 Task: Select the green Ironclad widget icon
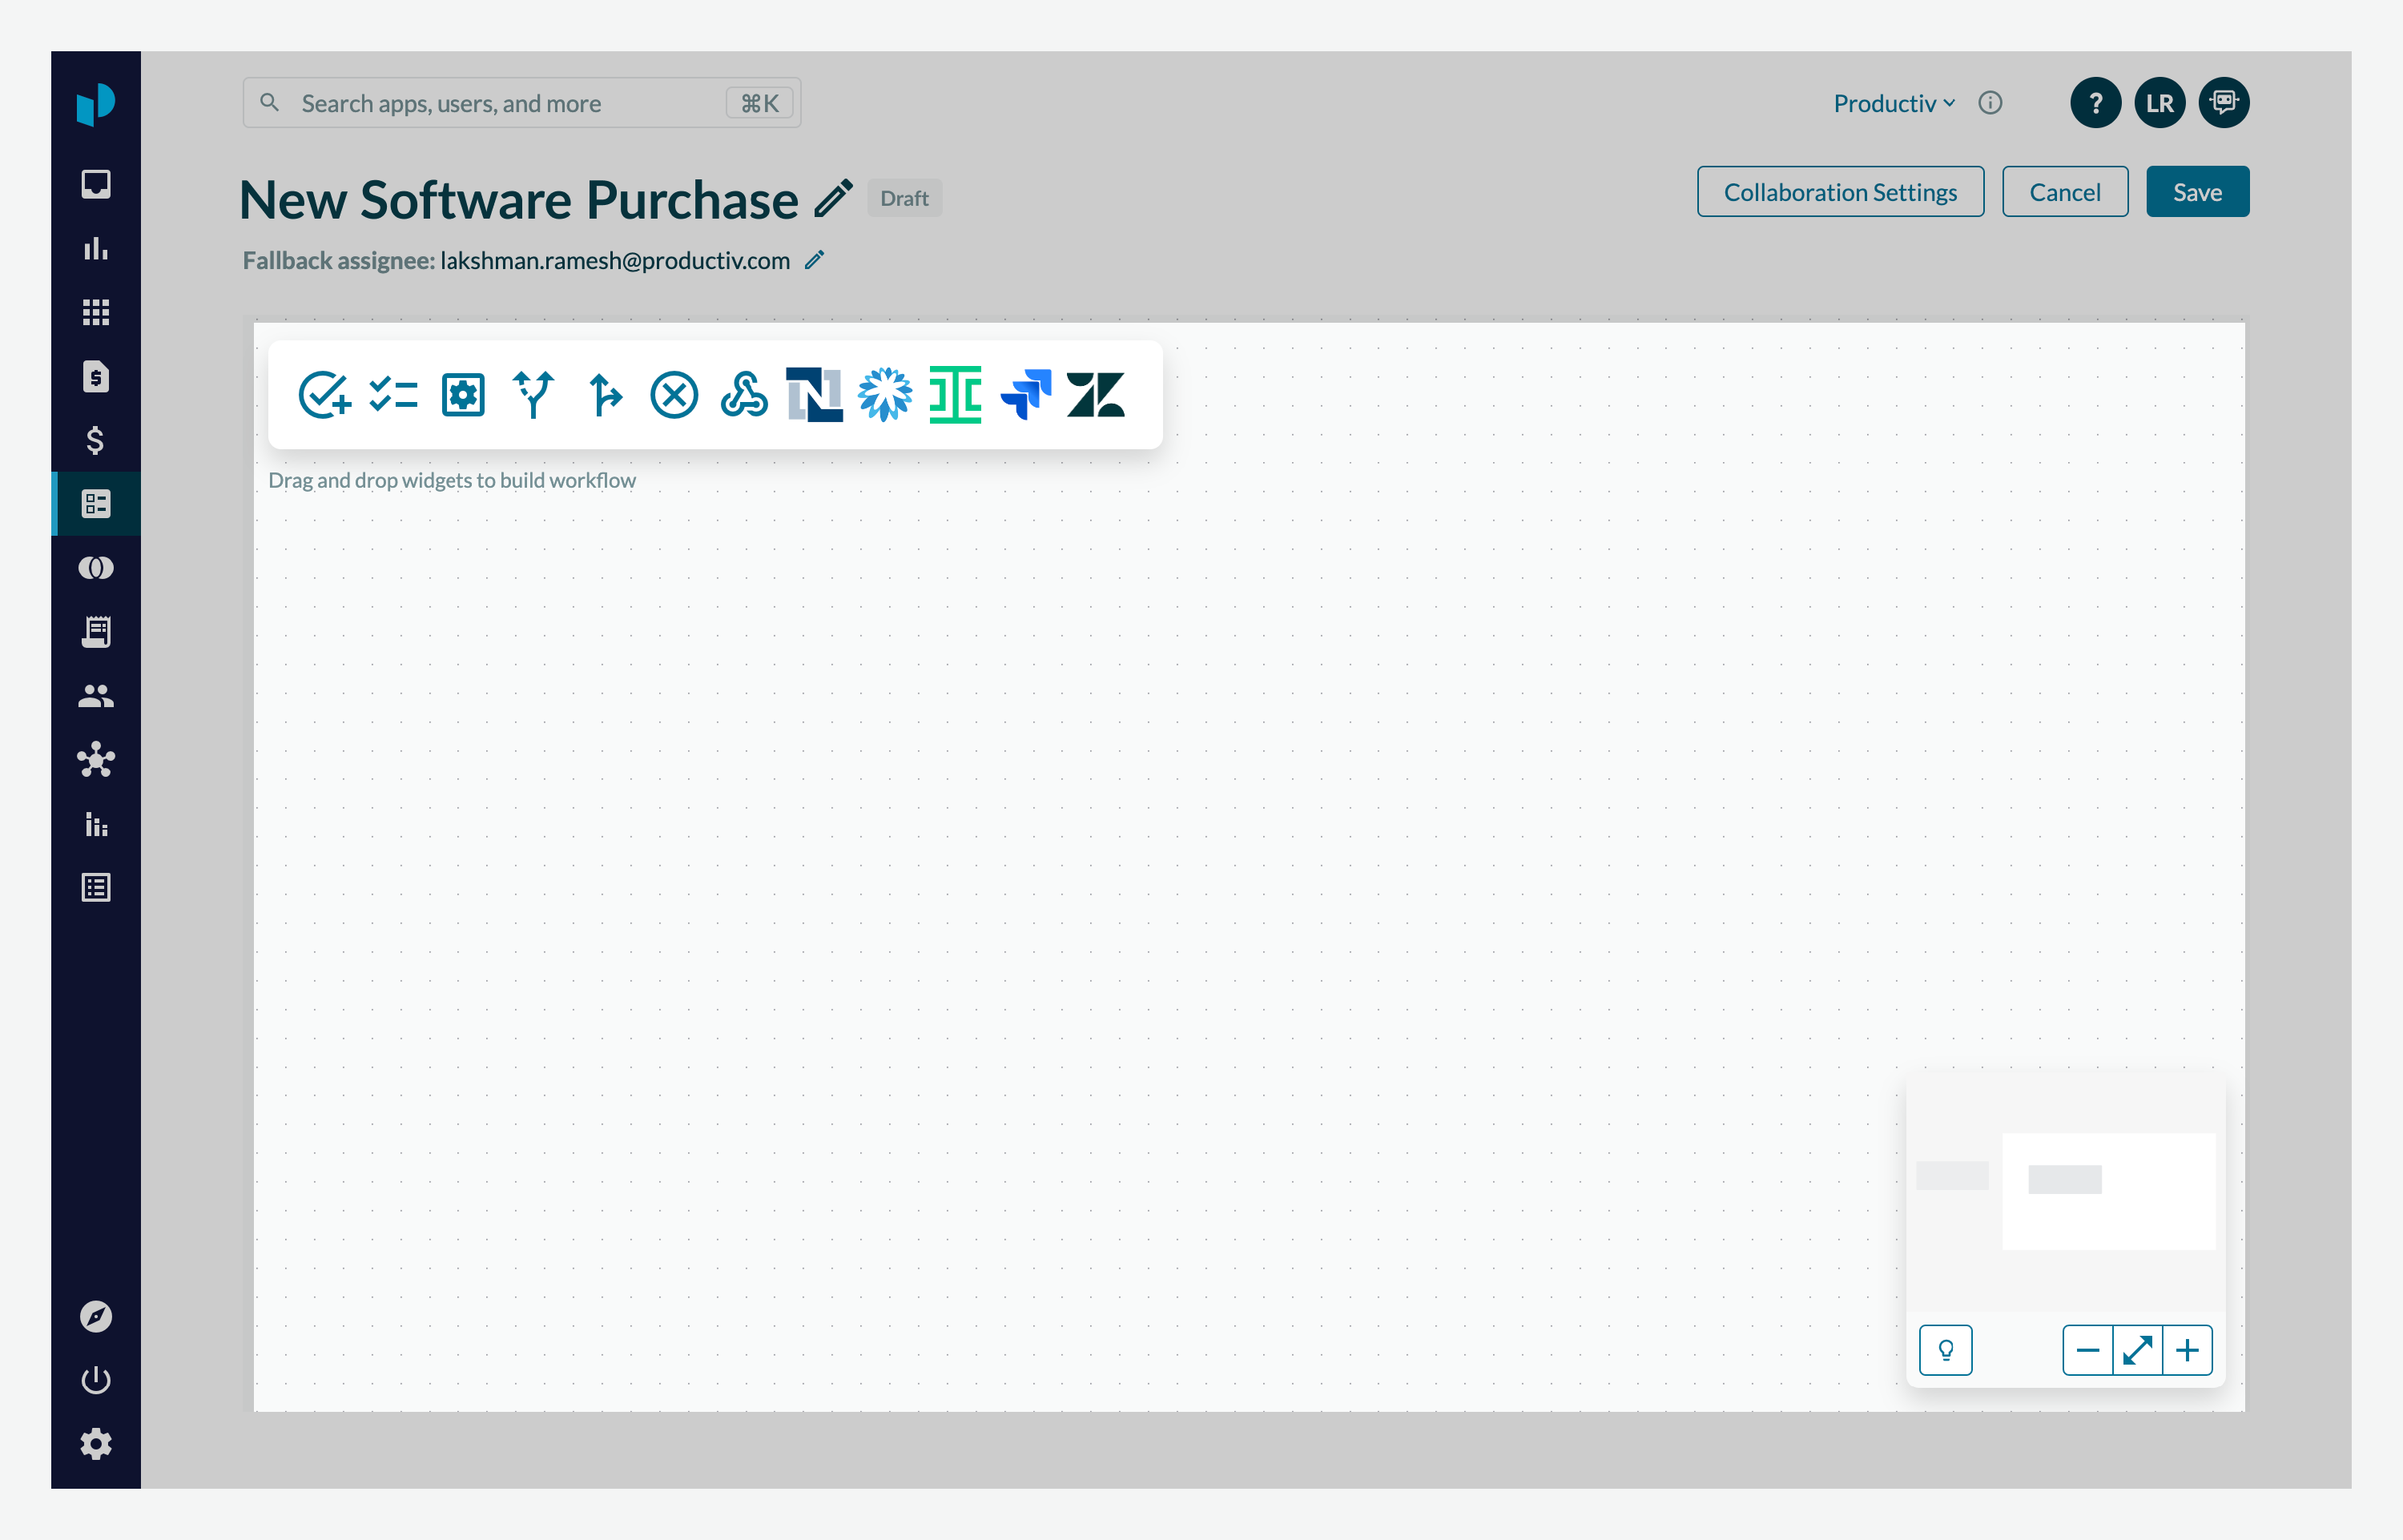pos(955,395)
